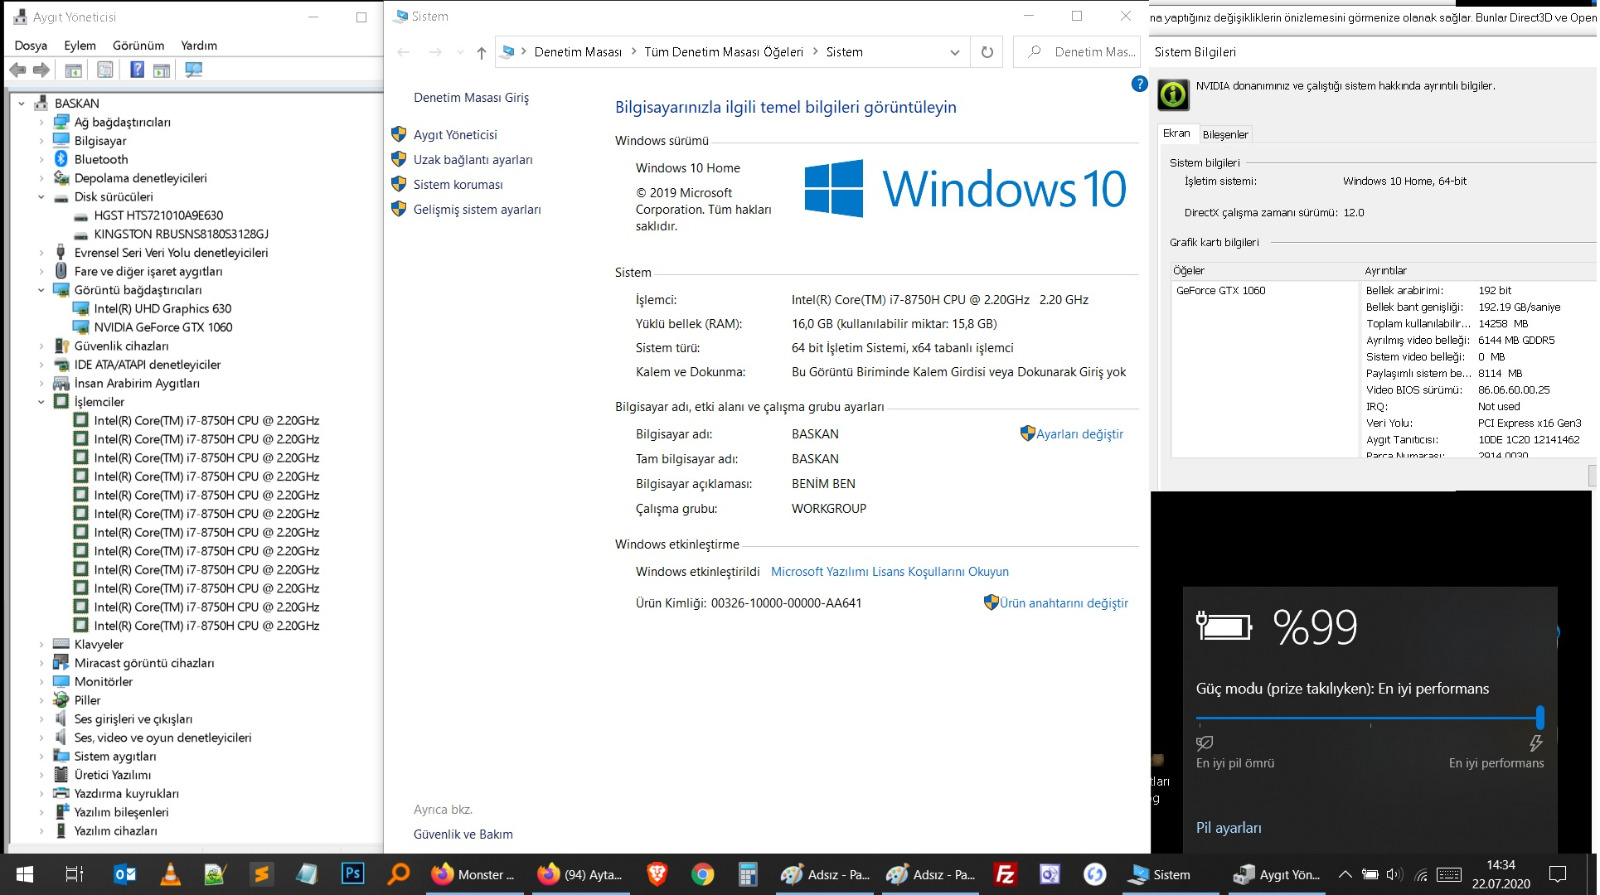Click the show/hide console tree toolbar icon
This screenshot has height=895, width=1600.
[x=73, y=70]
